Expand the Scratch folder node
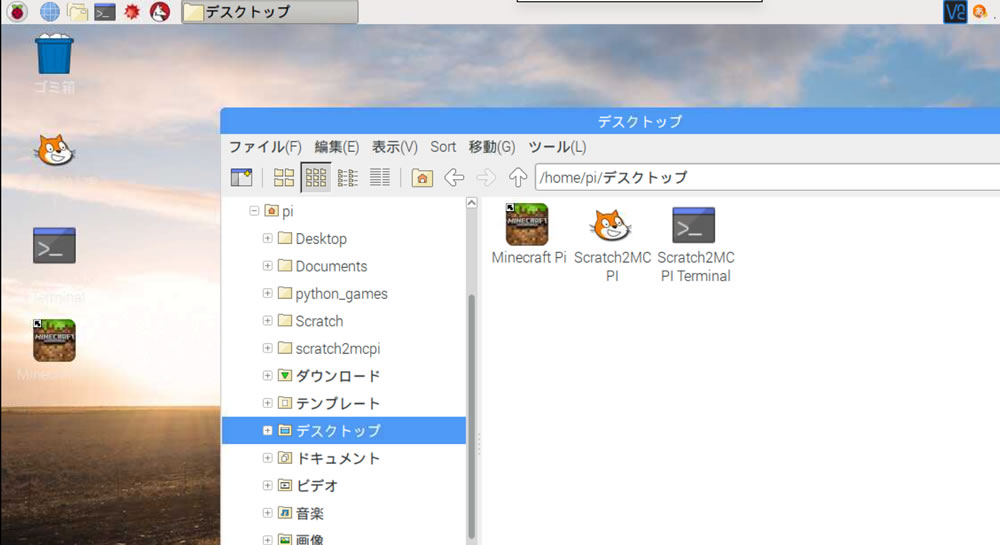Viewport: 1000px width, 545px height. pos(267,321)
